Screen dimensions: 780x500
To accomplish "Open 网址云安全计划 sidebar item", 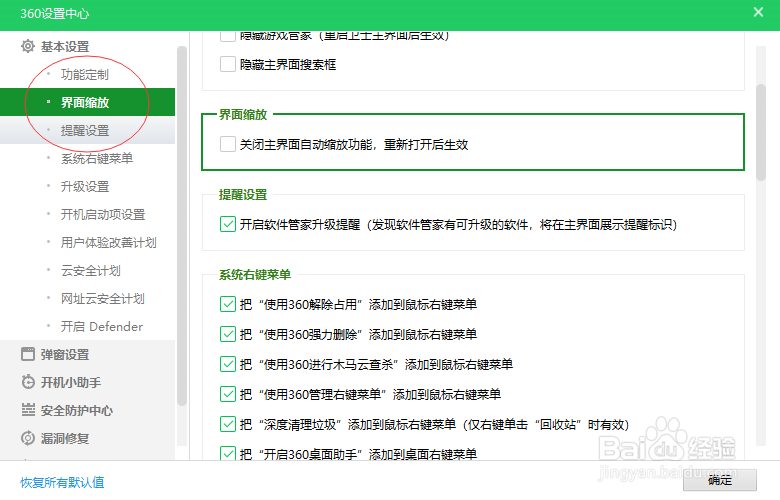I will (x=102, y=299).
